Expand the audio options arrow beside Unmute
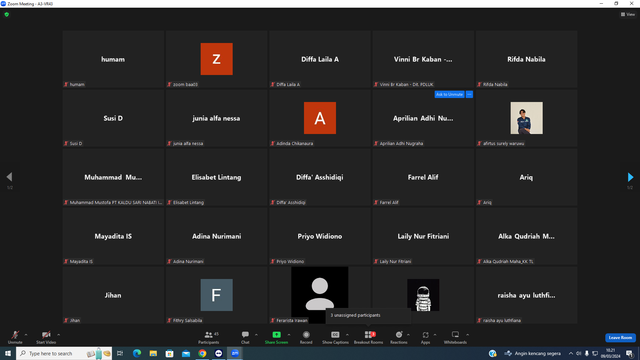The width and height of the screenshot is (640, 360). point(26,335)
